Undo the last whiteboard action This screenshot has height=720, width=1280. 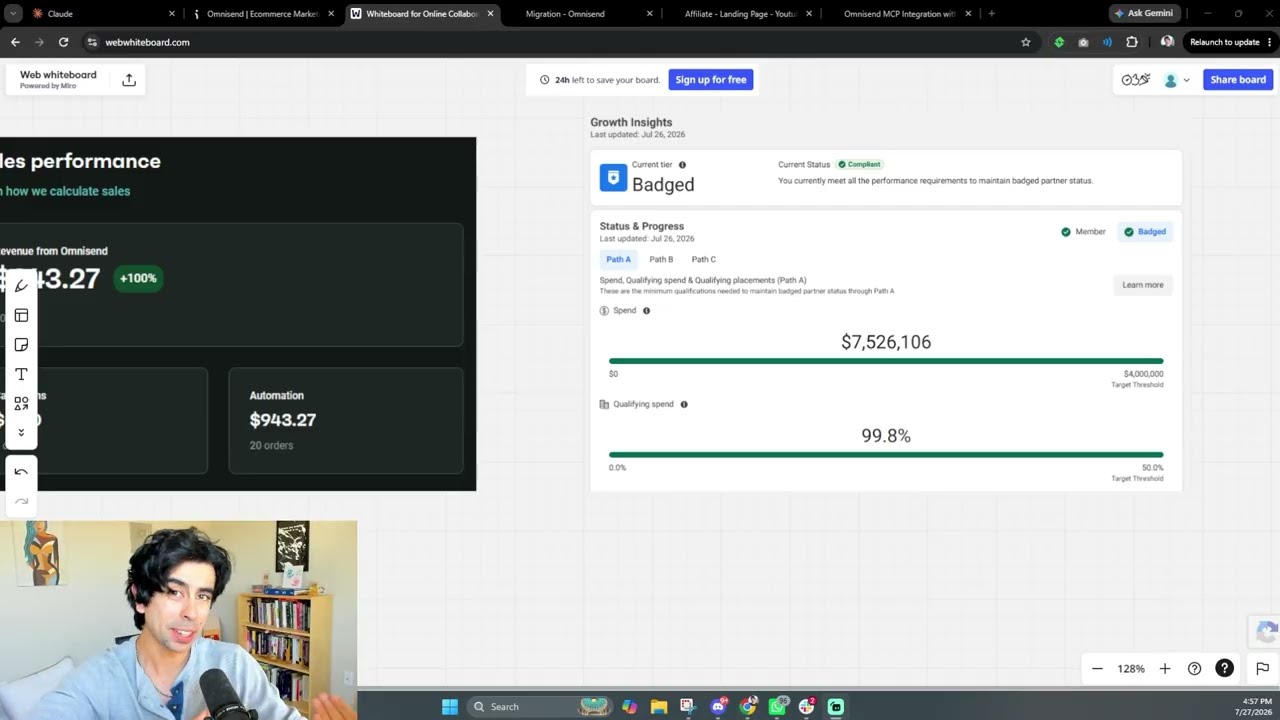[x=21, y=472]
